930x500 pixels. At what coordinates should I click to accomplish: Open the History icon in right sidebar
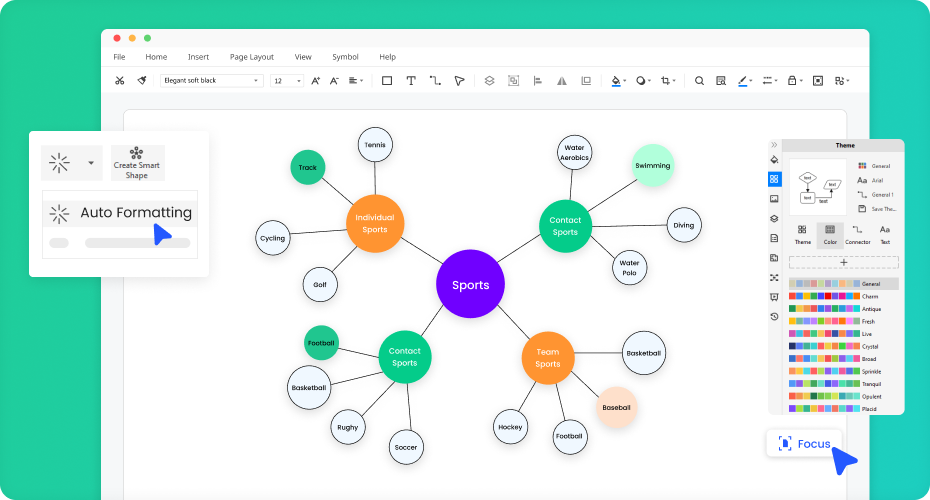774,317
